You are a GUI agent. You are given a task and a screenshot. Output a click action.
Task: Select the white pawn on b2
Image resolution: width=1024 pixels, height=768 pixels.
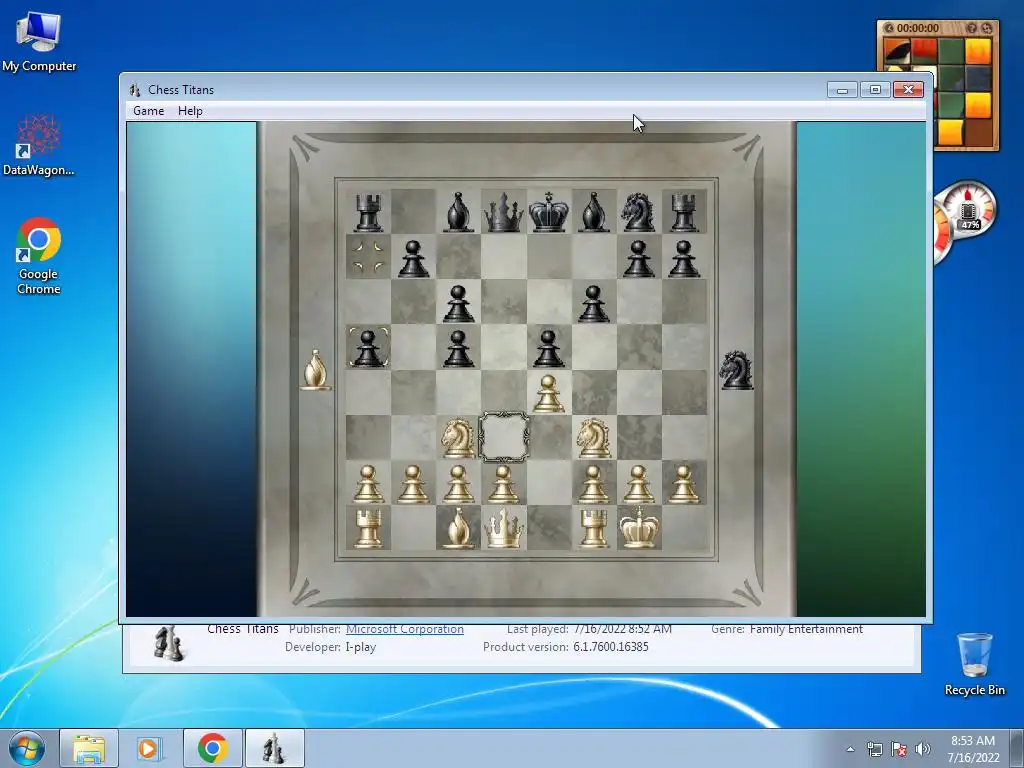413,484
